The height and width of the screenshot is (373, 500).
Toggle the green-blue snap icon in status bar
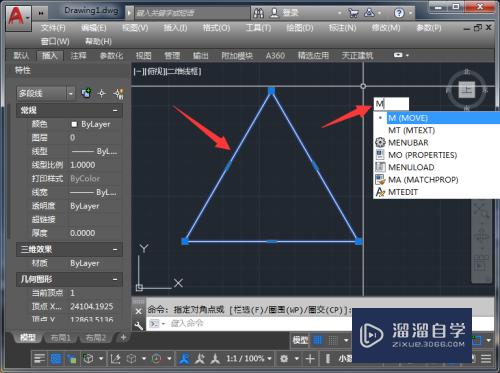[71, 359]
